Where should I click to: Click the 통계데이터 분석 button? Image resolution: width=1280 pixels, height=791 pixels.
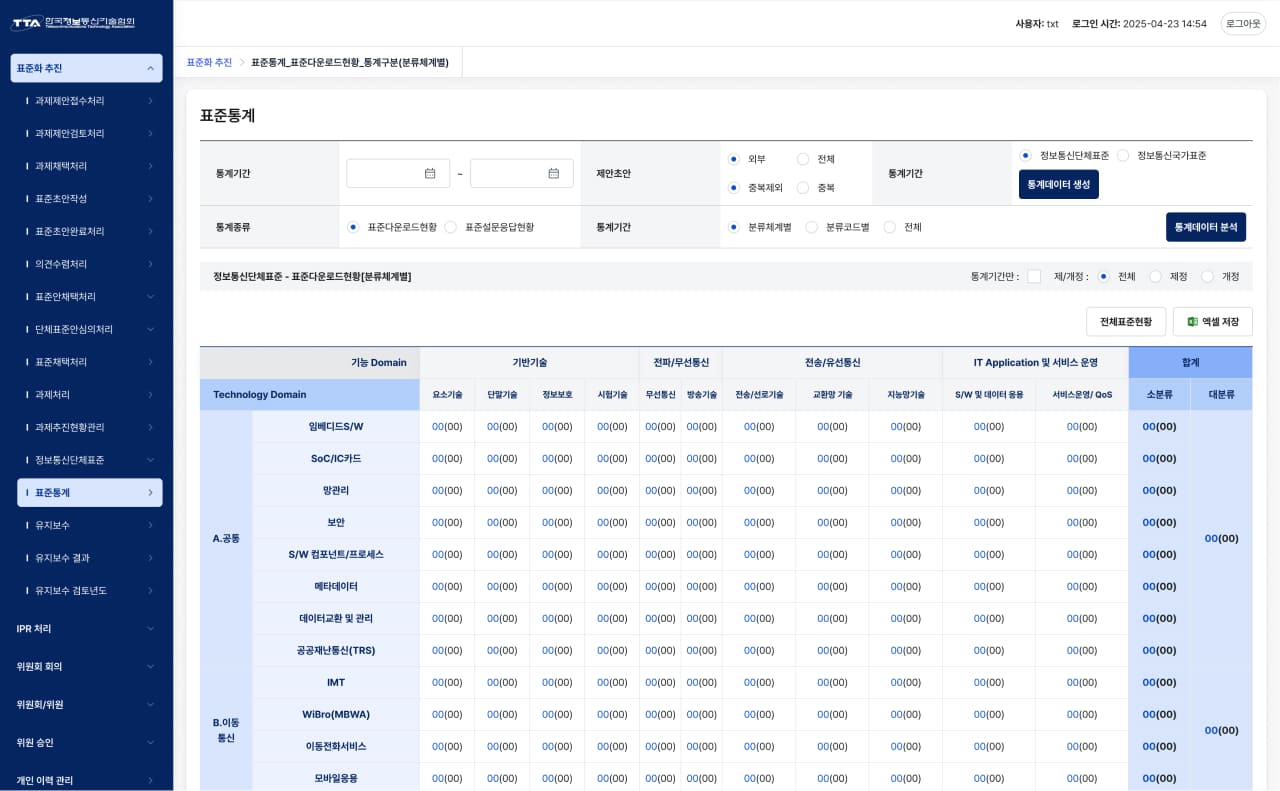(1205, 227)
